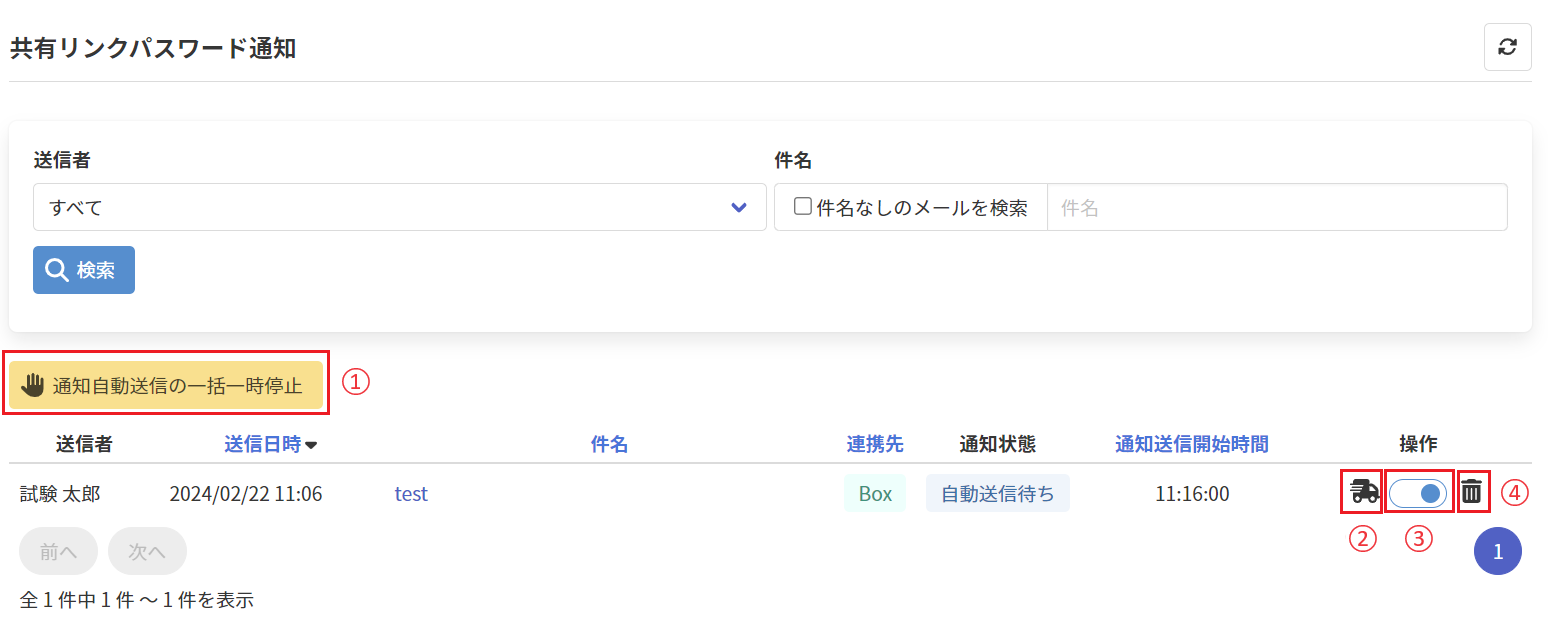The width and height of the screenshot is (1548, 625).
Task: Click the sort arrow beside 送信日時
Action: [311, 446]
